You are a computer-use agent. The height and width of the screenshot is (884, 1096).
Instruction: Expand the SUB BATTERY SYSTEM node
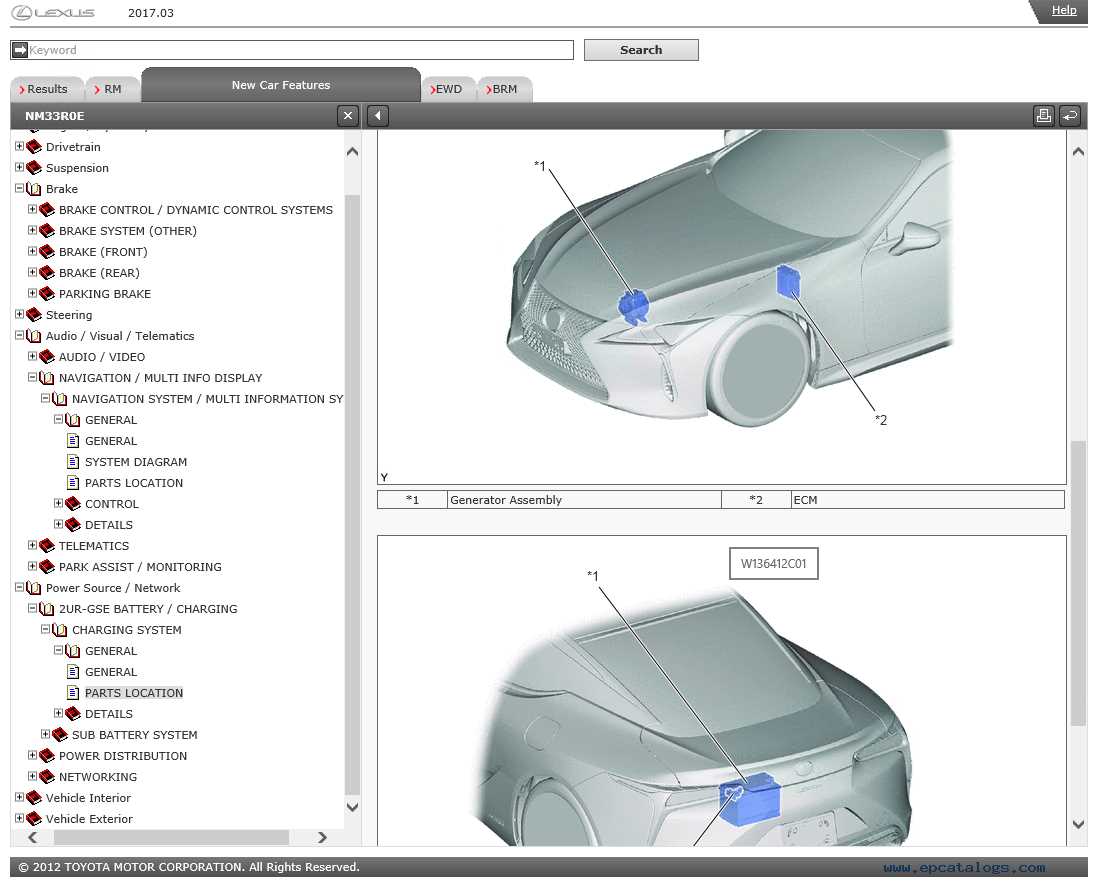(x=45, y=734)
